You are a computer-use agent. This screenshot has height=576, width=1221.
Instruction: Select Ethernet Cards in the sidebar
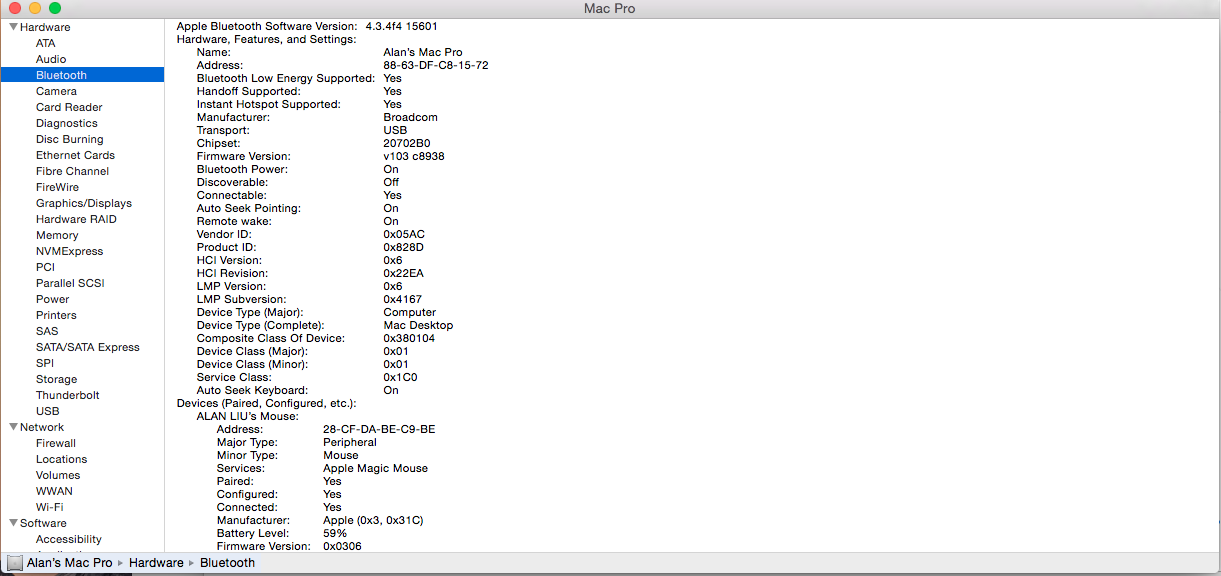pyautogui.click(x=75, y=155)
